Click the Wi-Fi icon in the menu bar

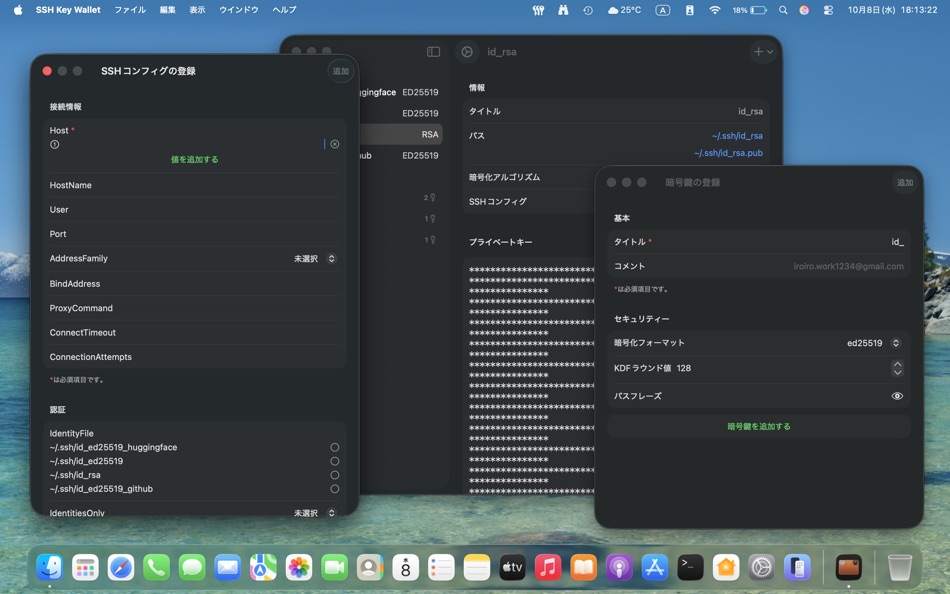[x=713, y=10]
